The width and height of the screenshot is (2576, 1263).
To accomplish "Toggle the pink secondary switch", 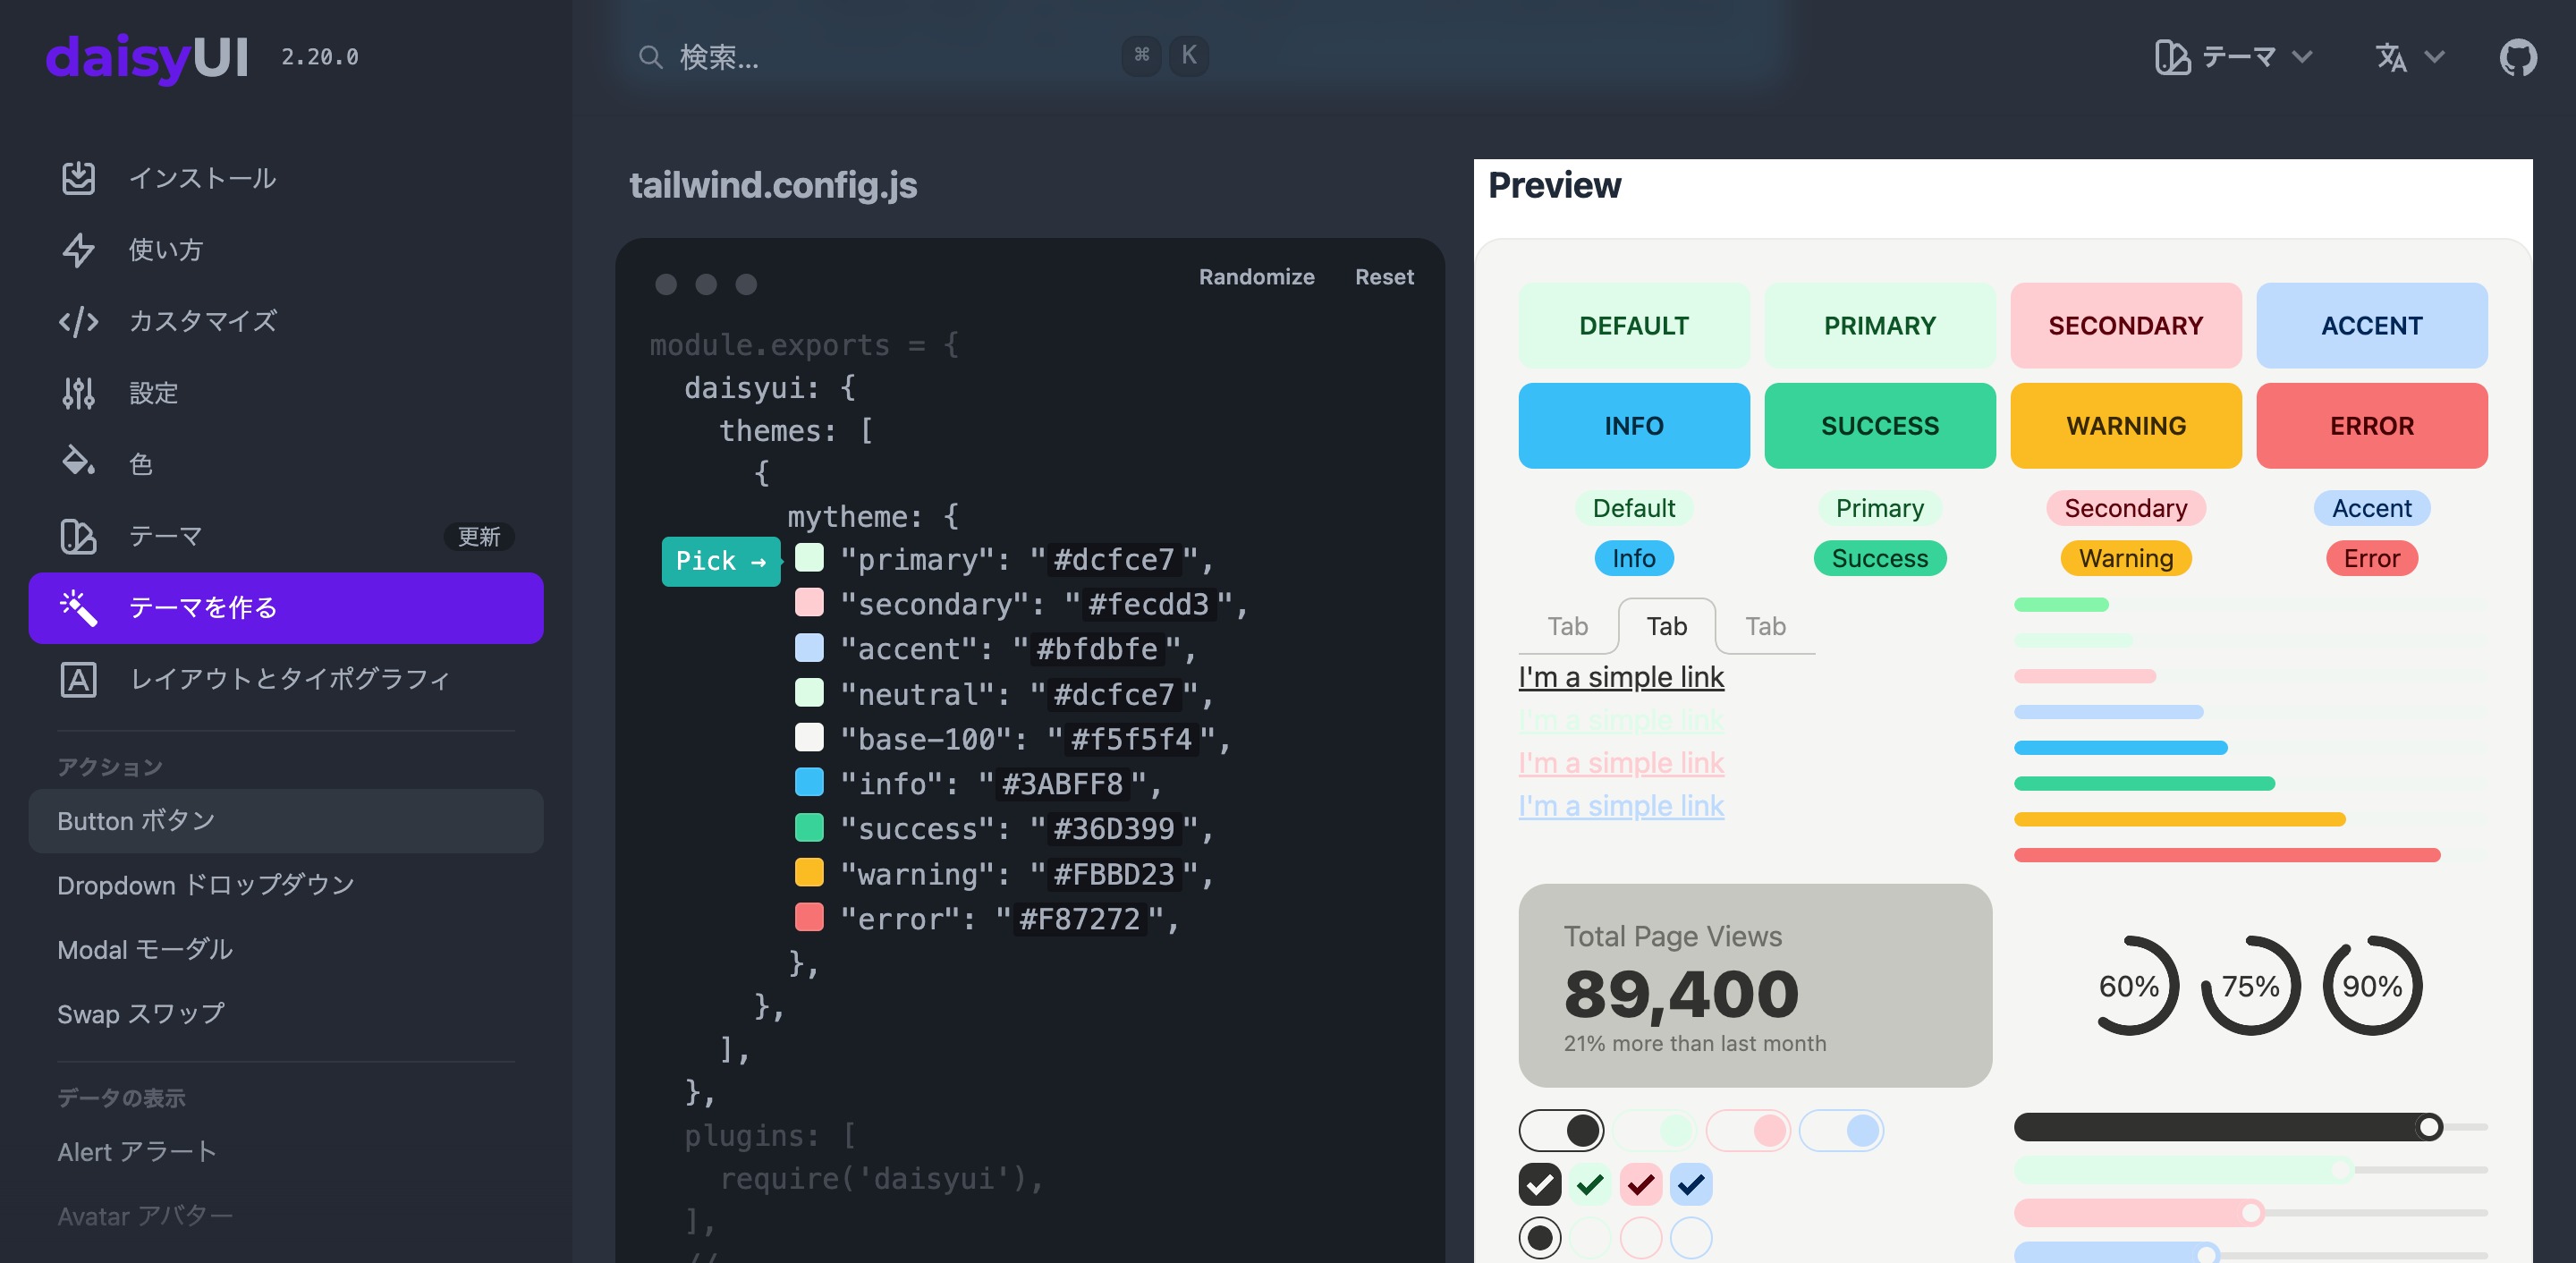I will tap(1747, 1130).
